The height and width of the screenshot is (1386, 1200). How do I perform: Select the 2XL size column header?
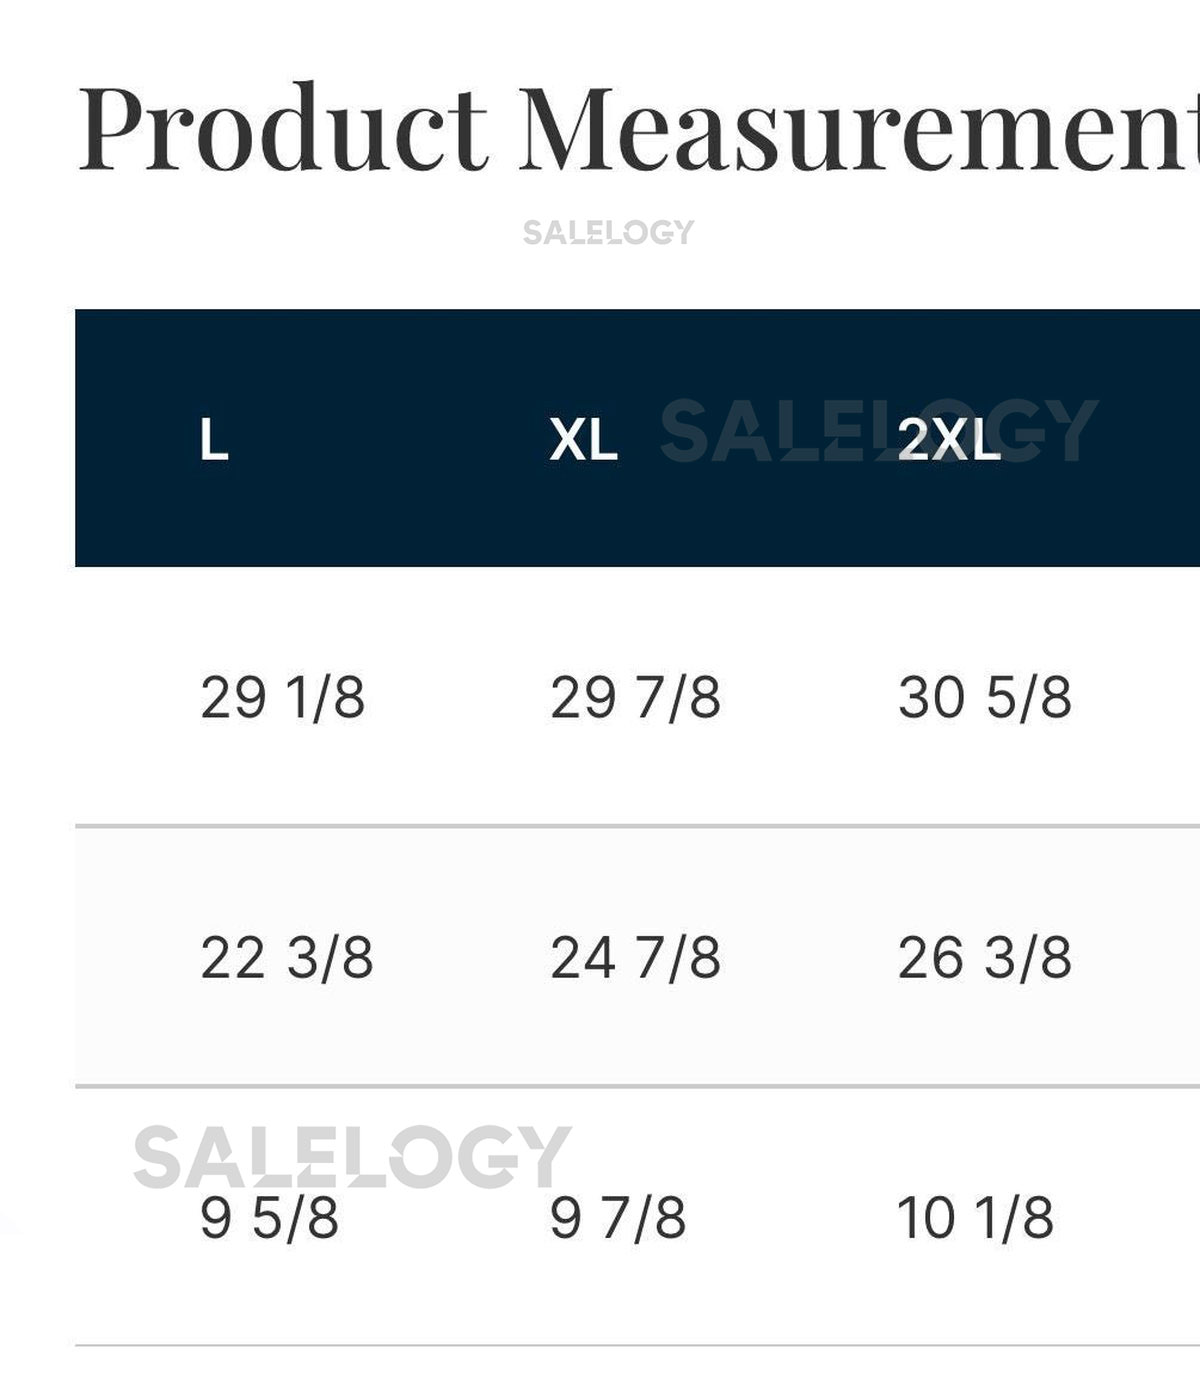[x=949, y=439]
